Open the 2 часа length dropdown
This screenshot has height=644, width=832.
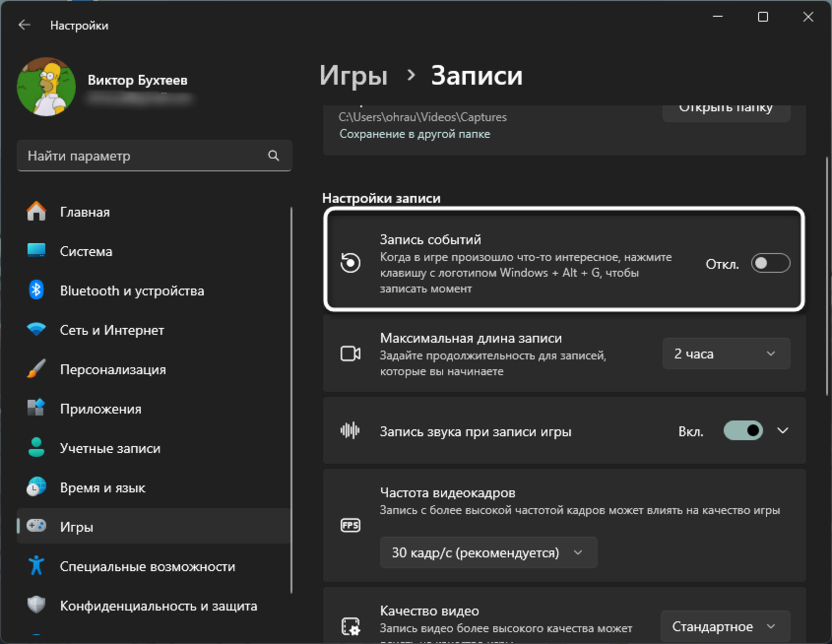[726, 353]
